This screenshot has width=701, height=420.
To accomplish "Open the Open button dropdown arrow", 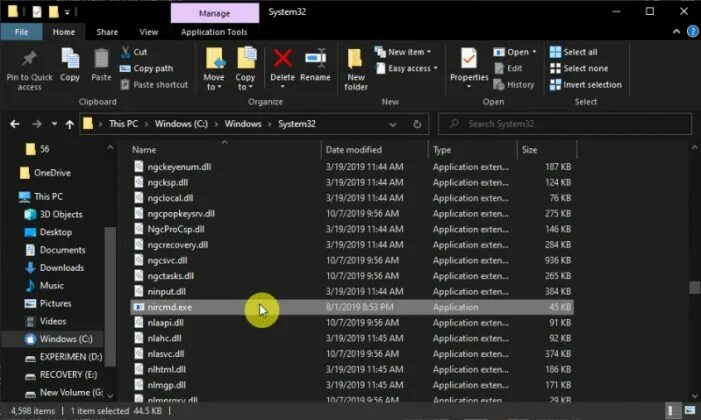I will pos(534,52).
